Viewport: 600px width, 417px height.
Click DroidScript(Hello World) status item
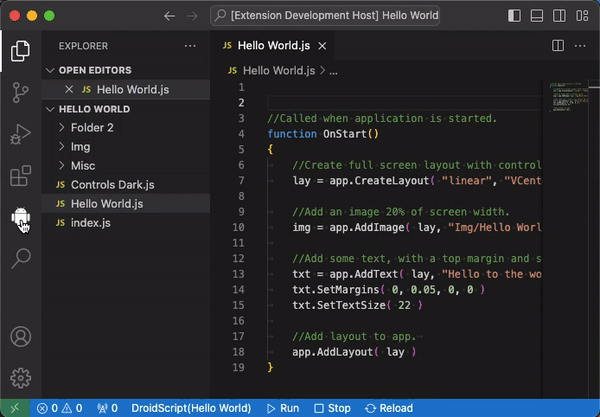pos(191,408)
